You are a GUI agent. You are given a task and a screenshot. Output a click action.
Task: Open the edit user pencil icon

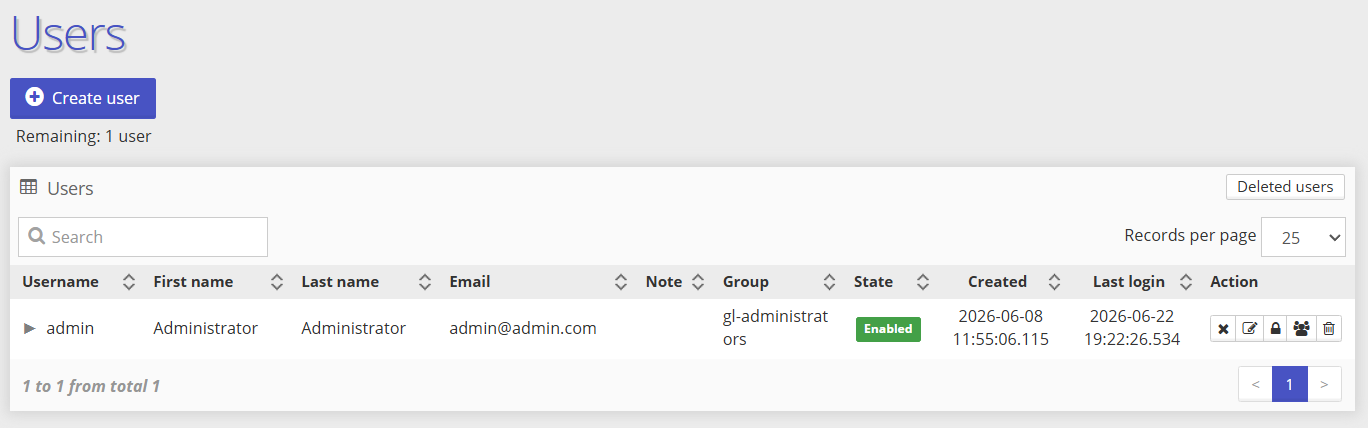(1249, 328)
